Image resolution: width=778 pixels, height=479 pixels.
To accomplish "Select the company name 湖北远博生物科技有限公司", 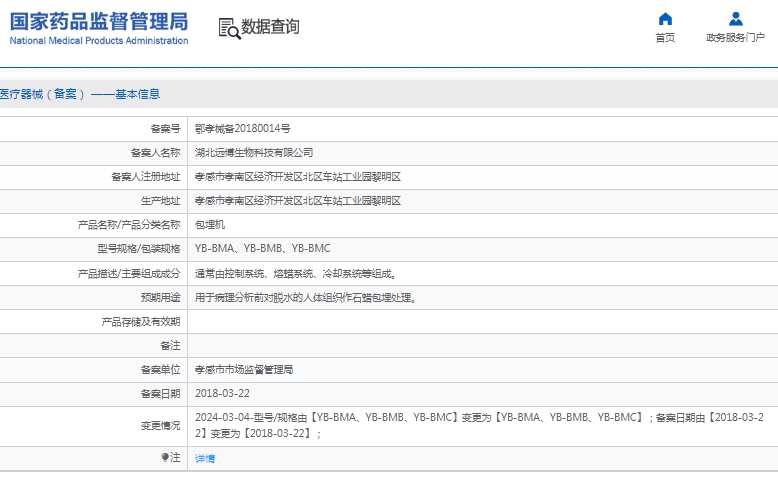I will point(254,152).
